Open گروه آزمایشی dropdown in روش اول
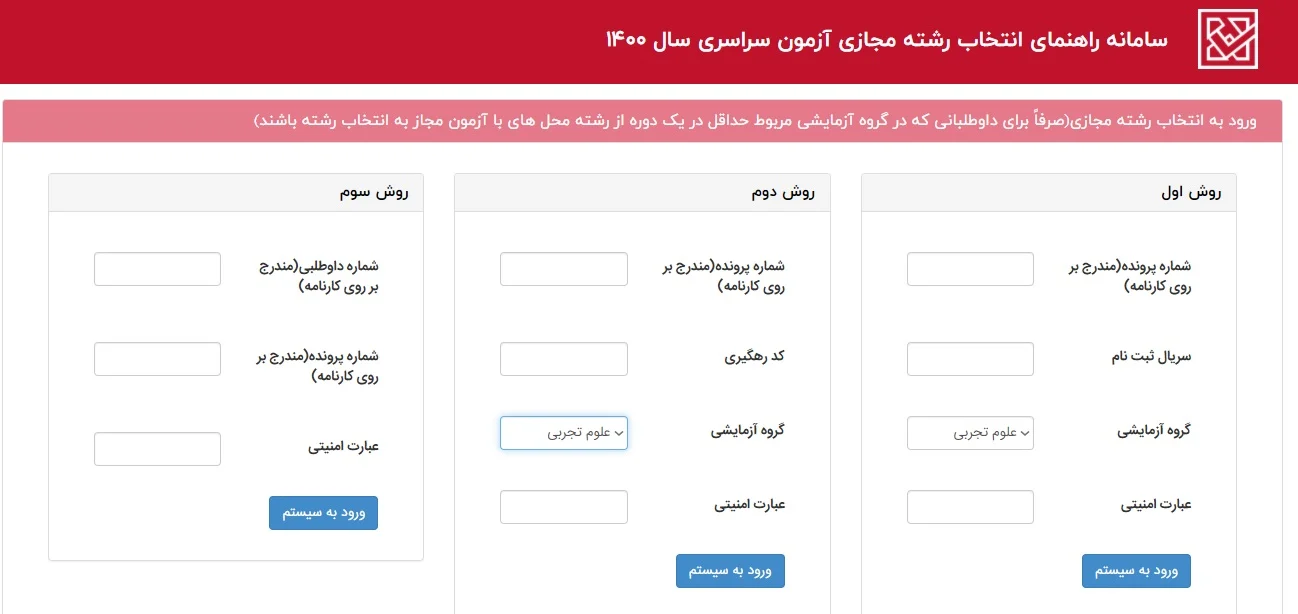The height and width of the screenshot is (614, 1298). click(970, 433)
